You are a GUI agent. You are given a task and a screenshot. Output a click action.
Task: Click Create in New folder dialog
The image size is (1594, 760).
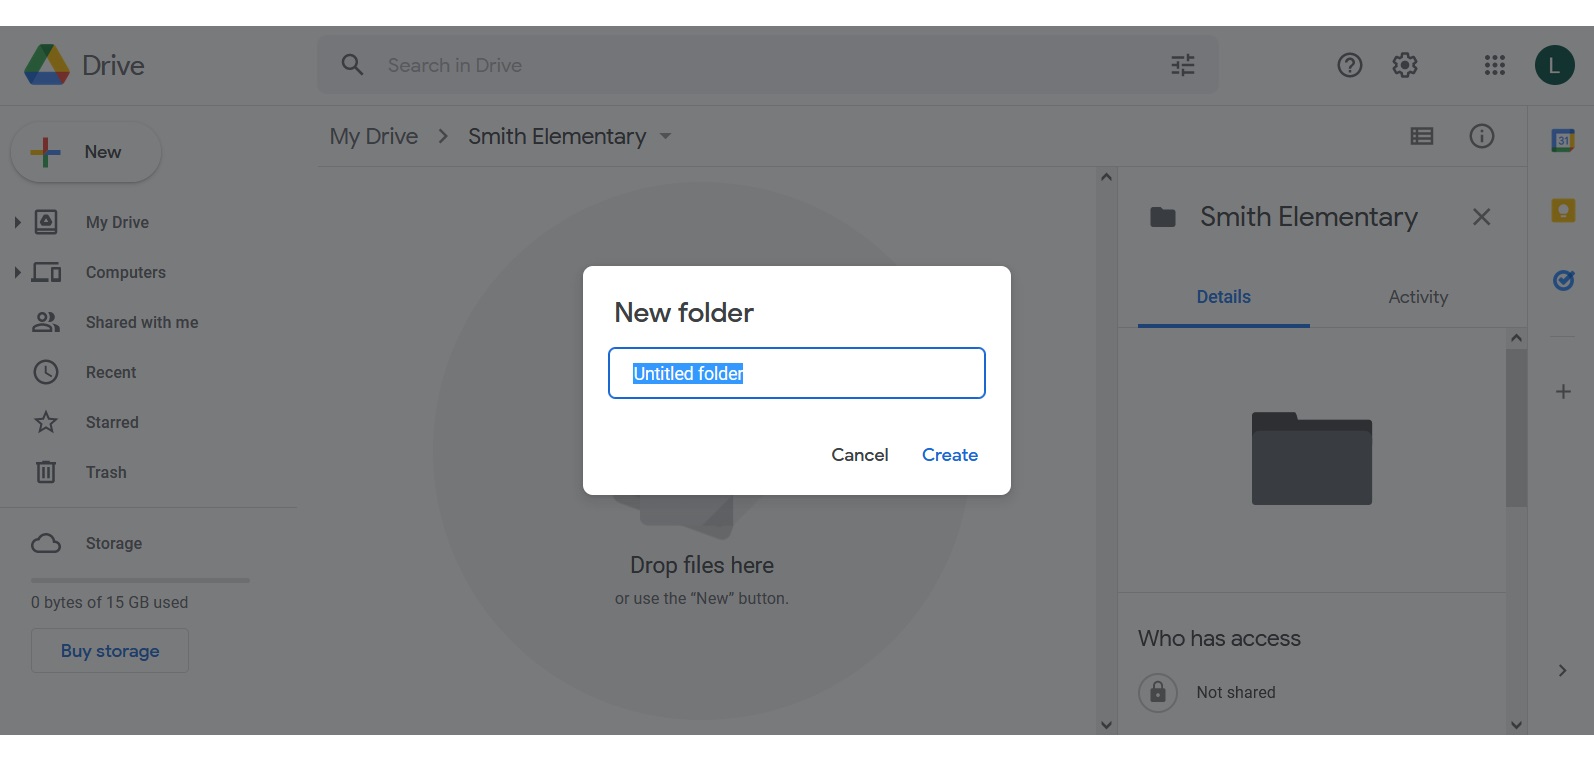point(950,455)
